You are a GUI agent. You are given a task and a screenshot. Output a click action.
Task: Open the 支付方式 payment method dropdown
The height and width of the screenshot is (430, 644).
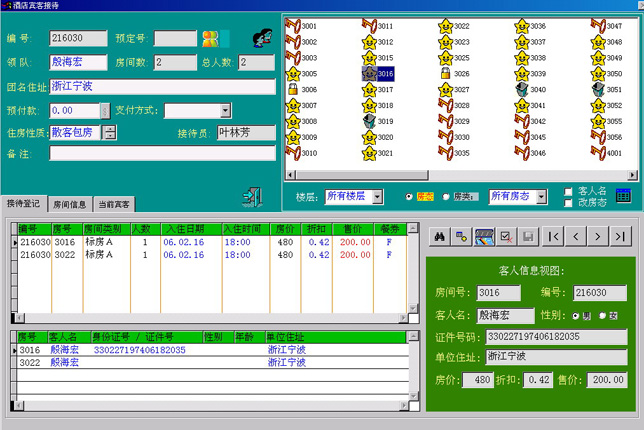(x=225, y=111)
